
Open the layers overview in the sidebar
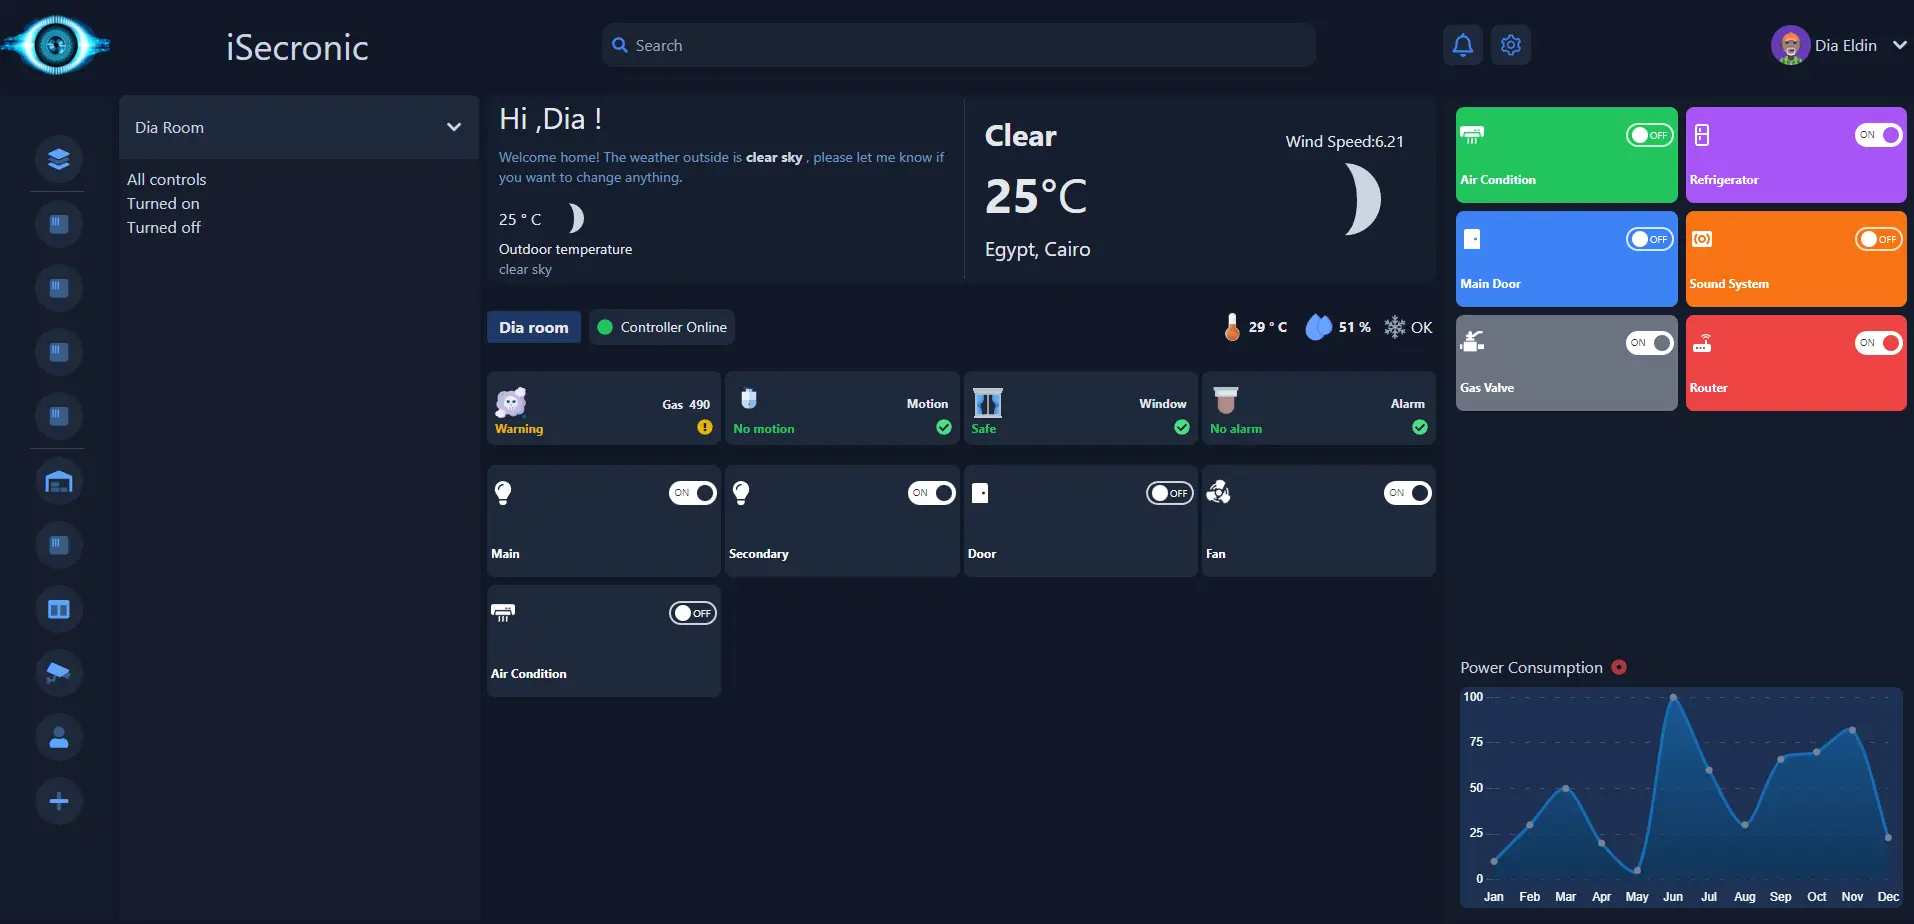point(58,159)
